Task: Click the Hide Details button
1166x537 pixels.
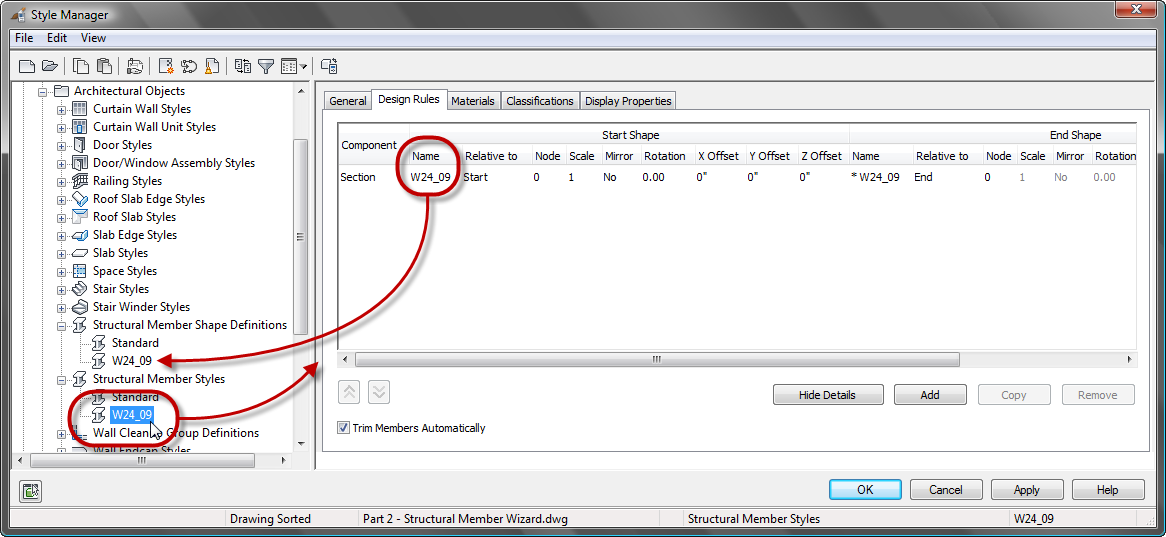Action: coord(828,395)
